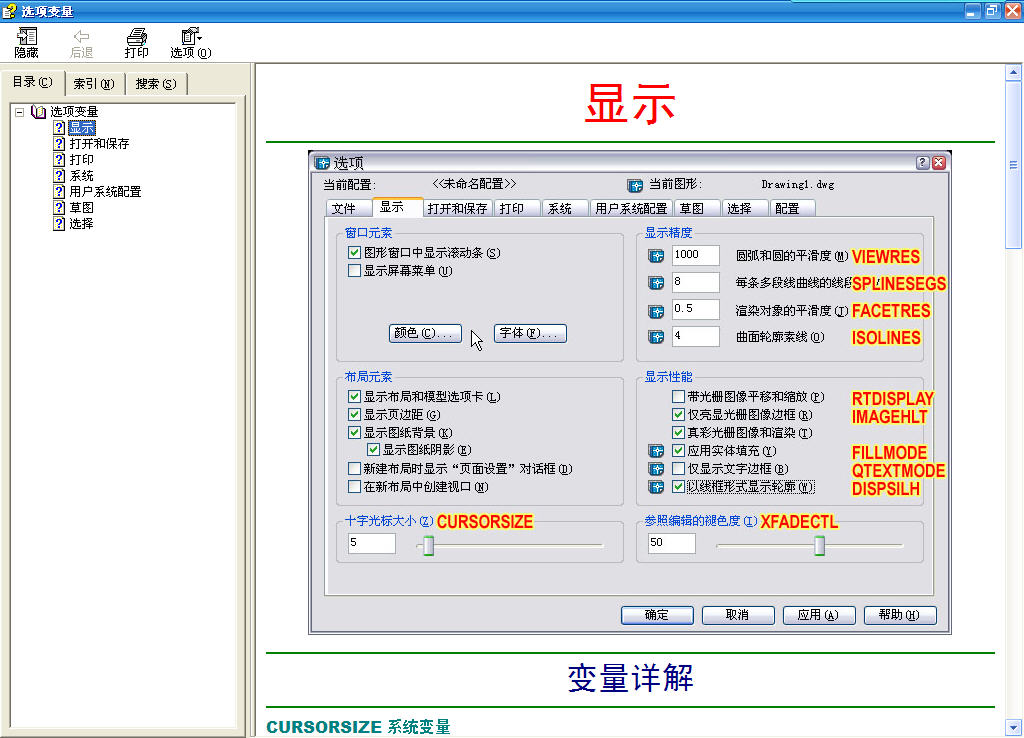Click the help topic icon beside 草图
The height and width of the screenshot is (738, 1024).
coord(59,208)
